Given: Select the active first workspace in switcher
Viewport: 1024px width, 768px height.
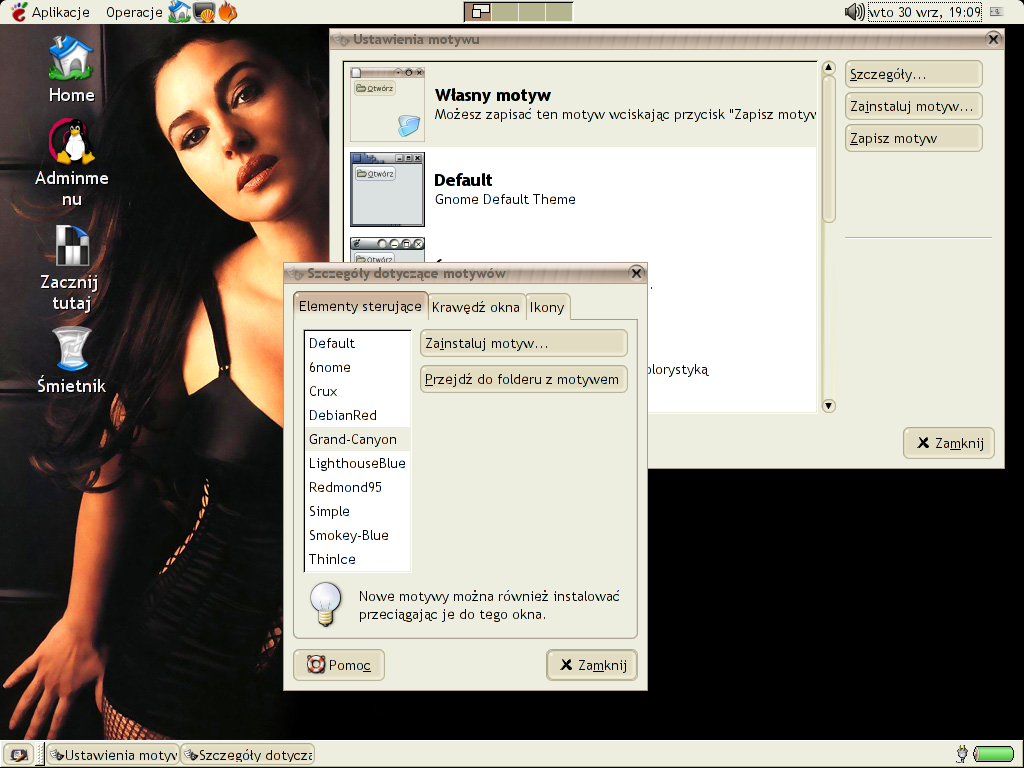Looking at the screenshot, I should [478, 12].
